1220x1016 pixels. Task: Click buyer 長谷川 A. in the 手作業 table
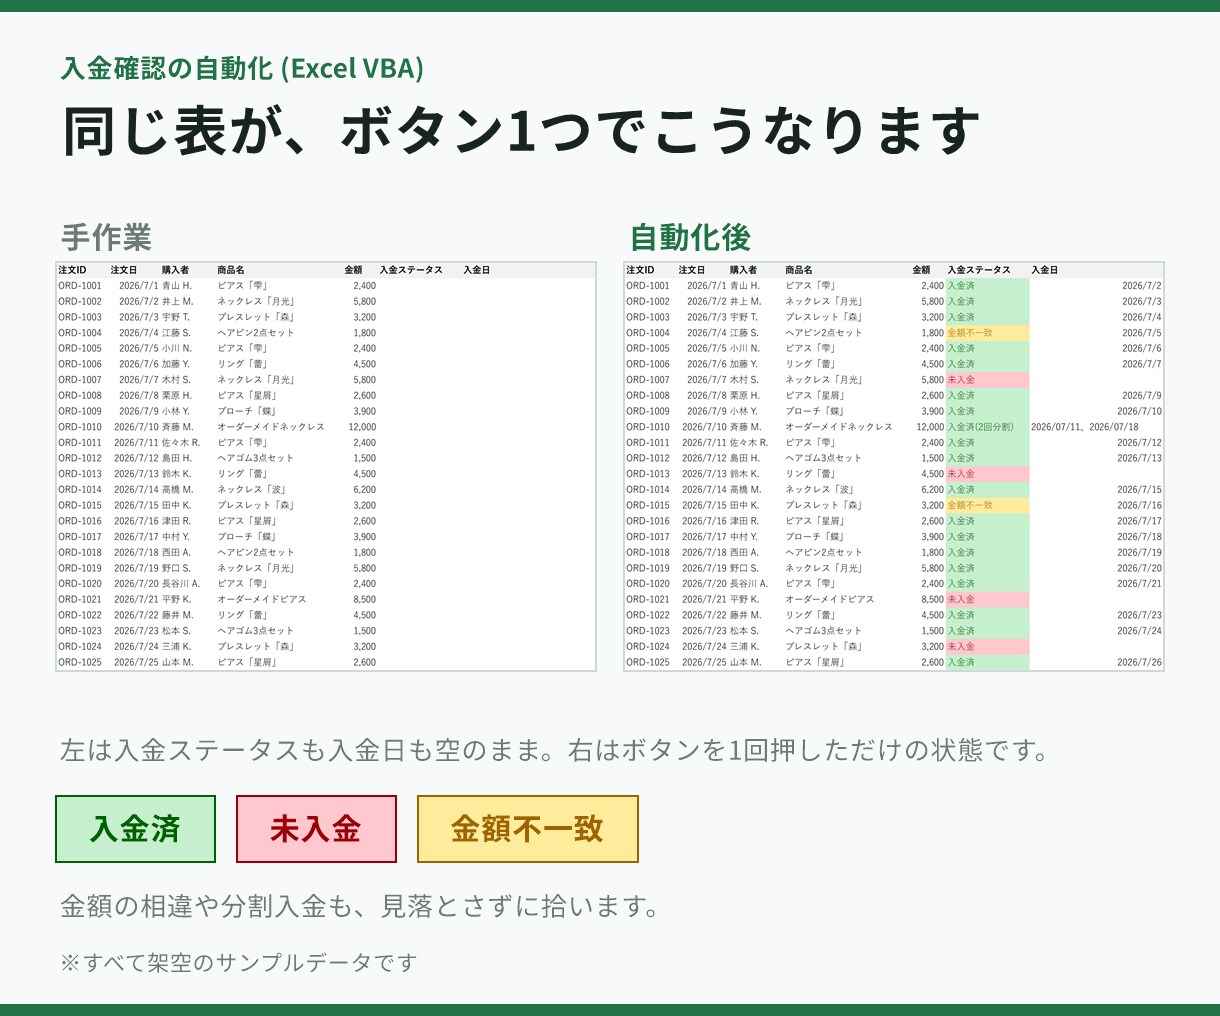(181, 583)
